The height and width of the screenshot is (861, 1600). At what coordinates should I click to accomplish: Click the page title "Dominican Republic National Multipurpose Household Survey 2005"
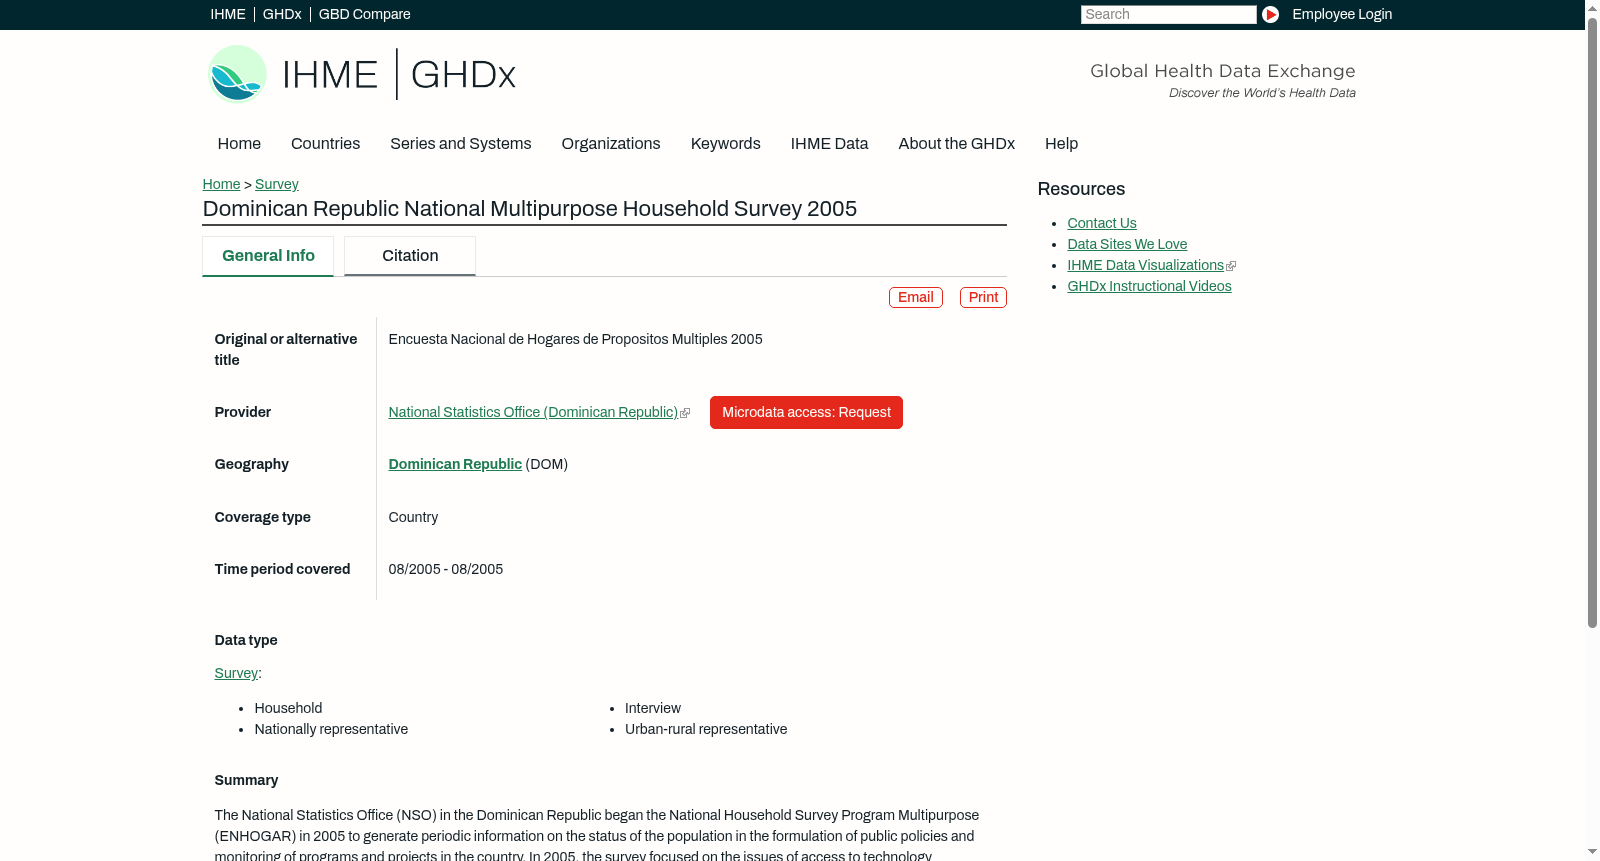click(530, 209)
